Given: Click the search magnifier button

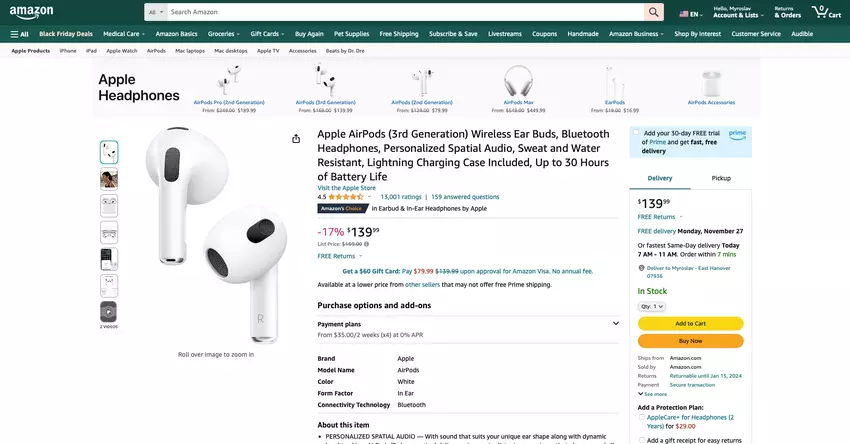Looking at the screenshot, I should point(654,12).
